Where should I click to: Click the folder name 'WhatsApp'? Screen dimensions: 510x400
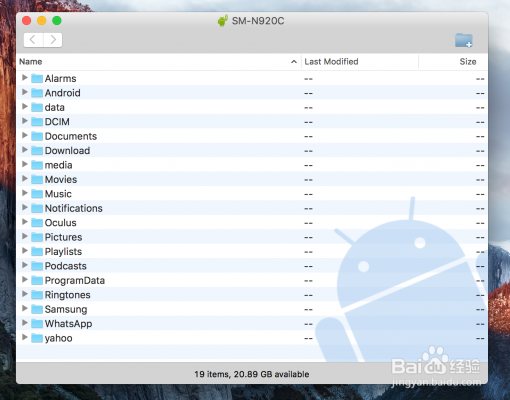tap(69, 324)
